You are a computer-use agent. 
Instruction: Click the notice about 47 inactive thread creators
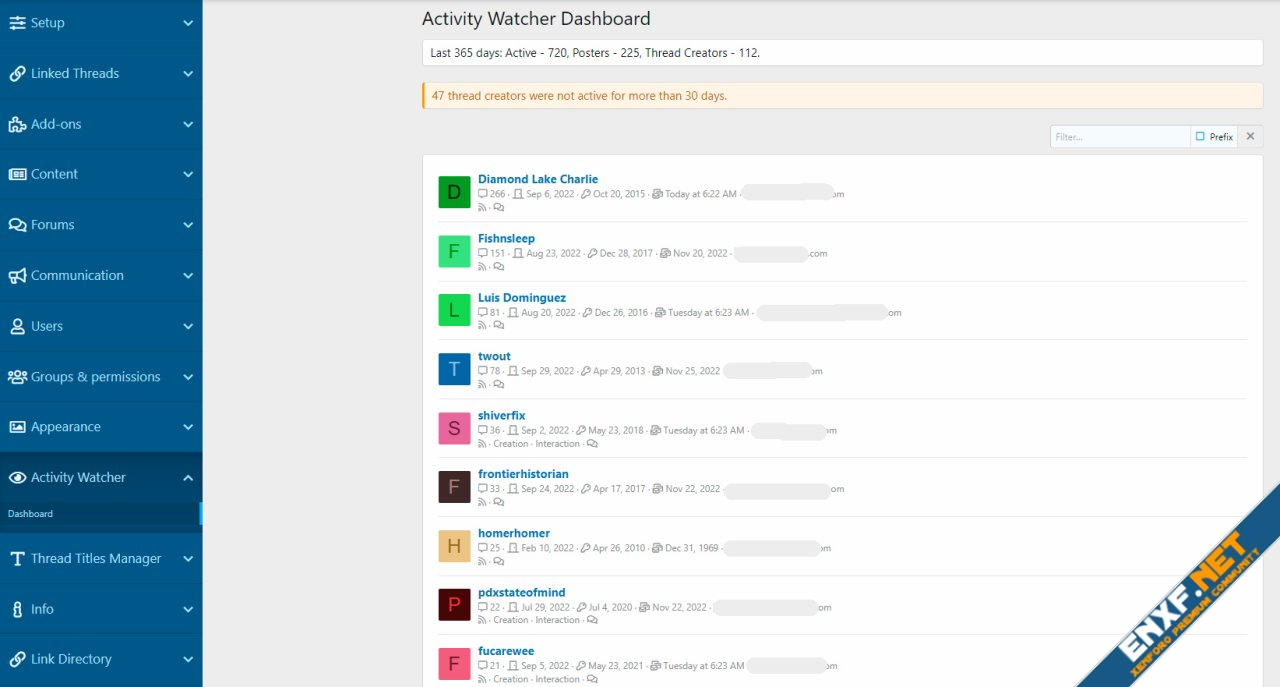842,96
